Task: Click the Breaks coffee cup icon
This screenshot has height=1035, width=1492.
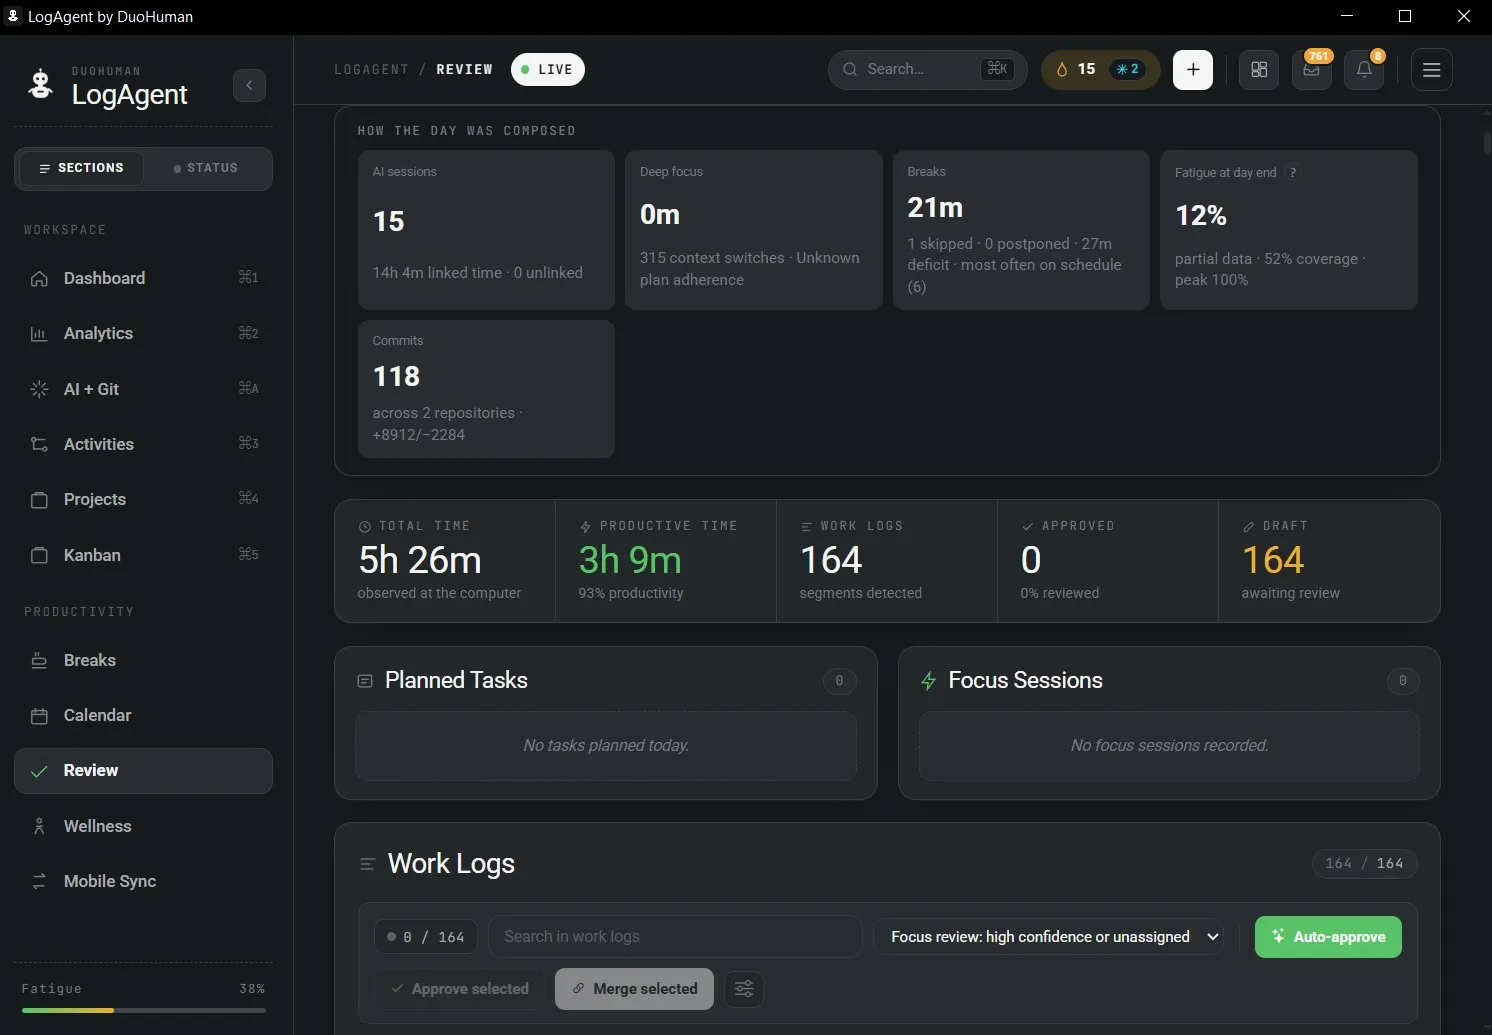Action: coord(39,660)
